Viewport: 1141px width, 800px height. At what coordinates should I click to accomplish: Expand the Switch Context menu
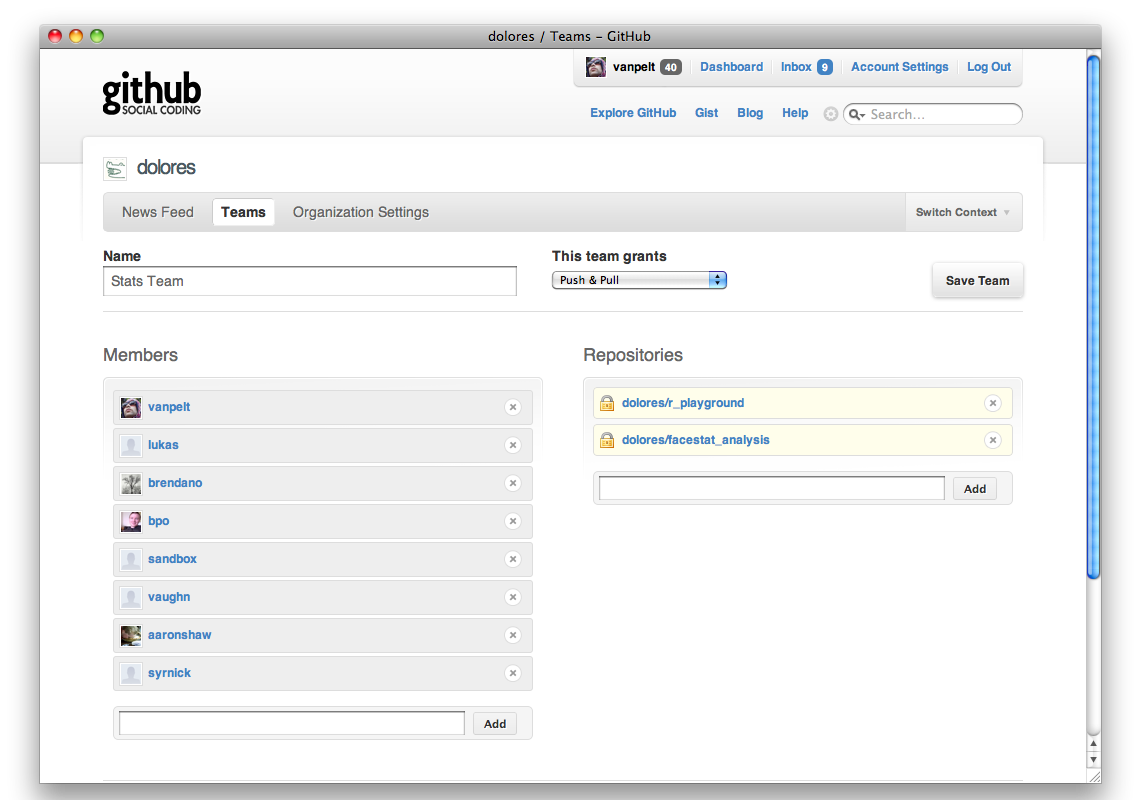962,212
